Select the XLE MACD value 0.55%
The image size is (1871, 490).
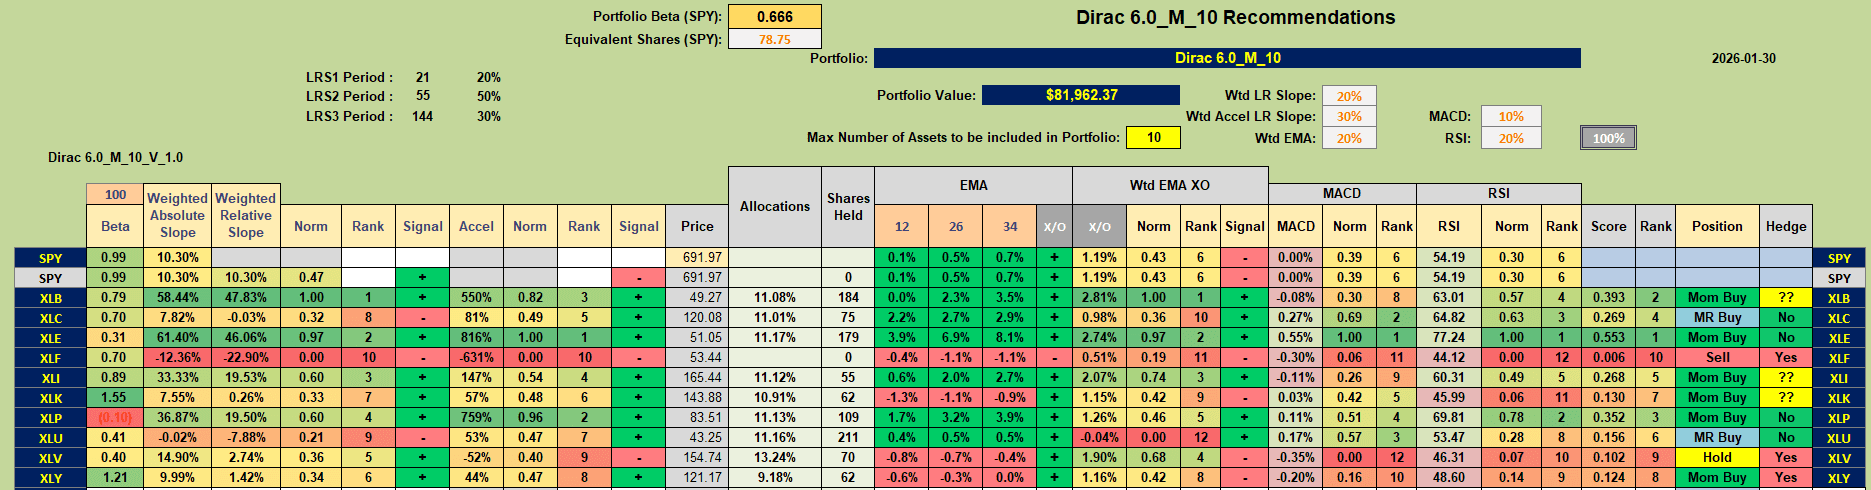tap(1296, 337)
